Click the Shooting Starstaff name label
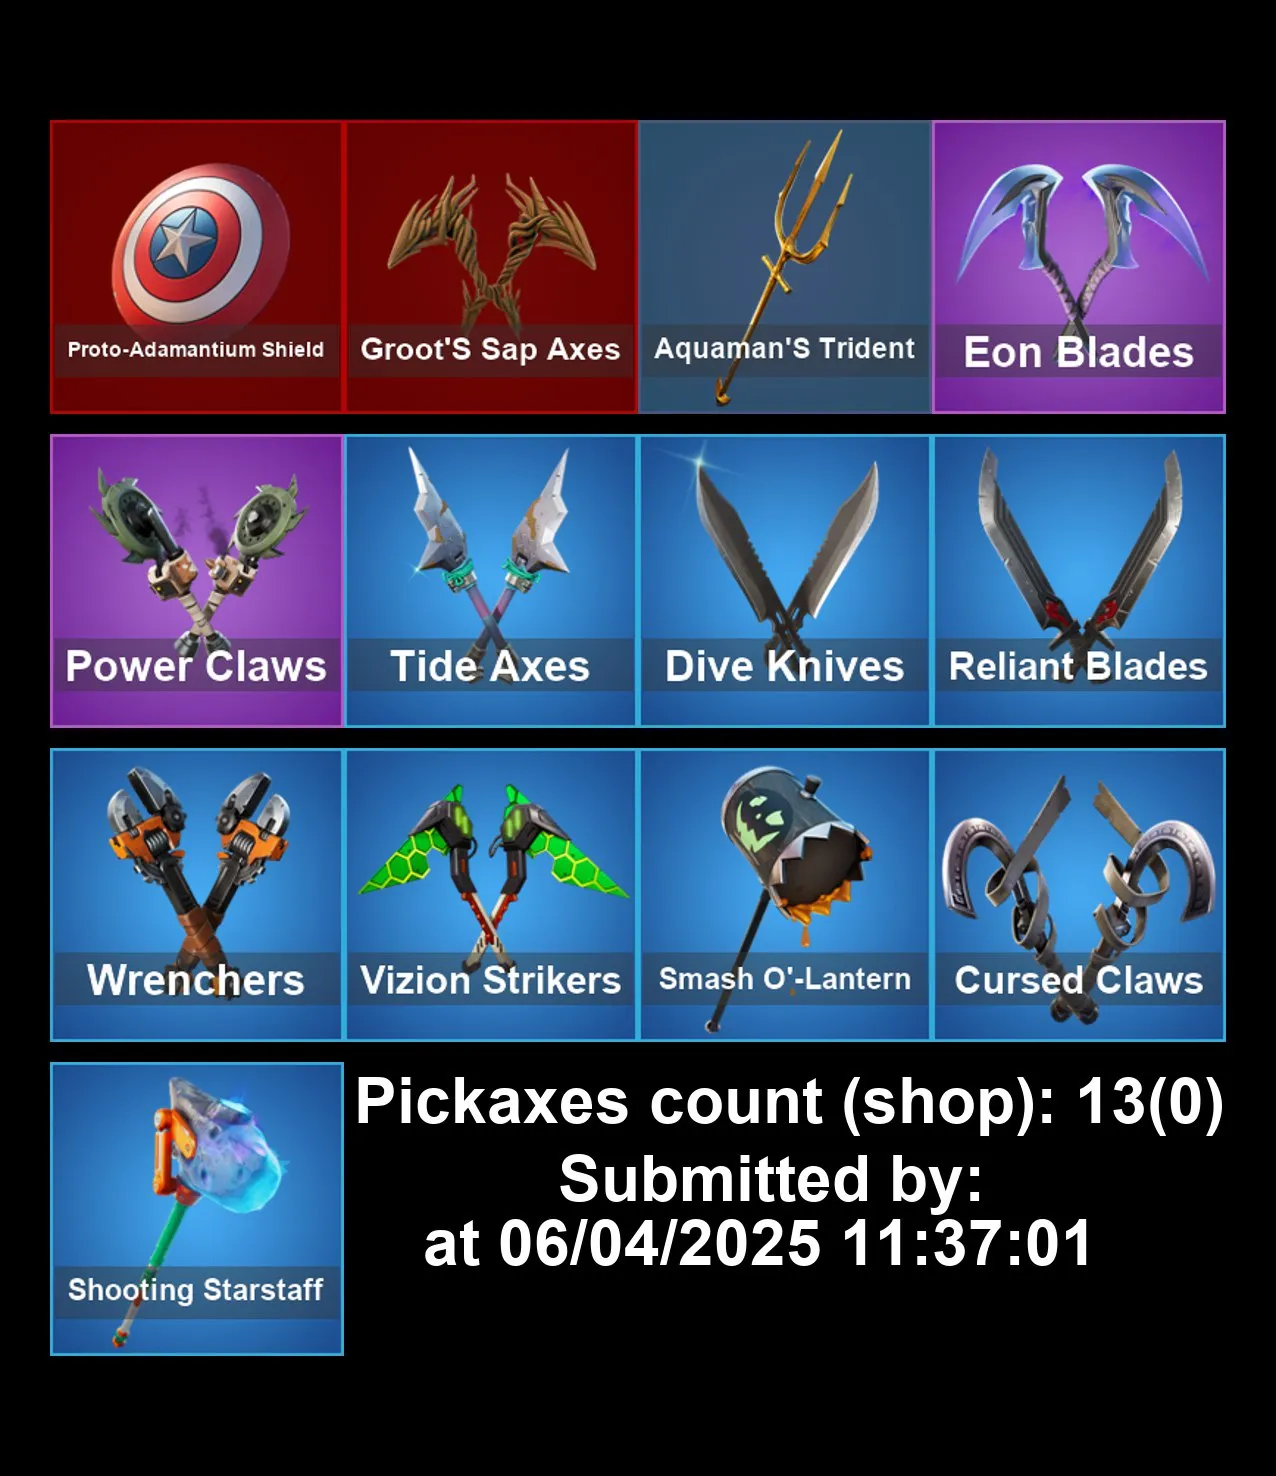This screenshot has width=1276, height=1476. click(x=196, y=1290)
